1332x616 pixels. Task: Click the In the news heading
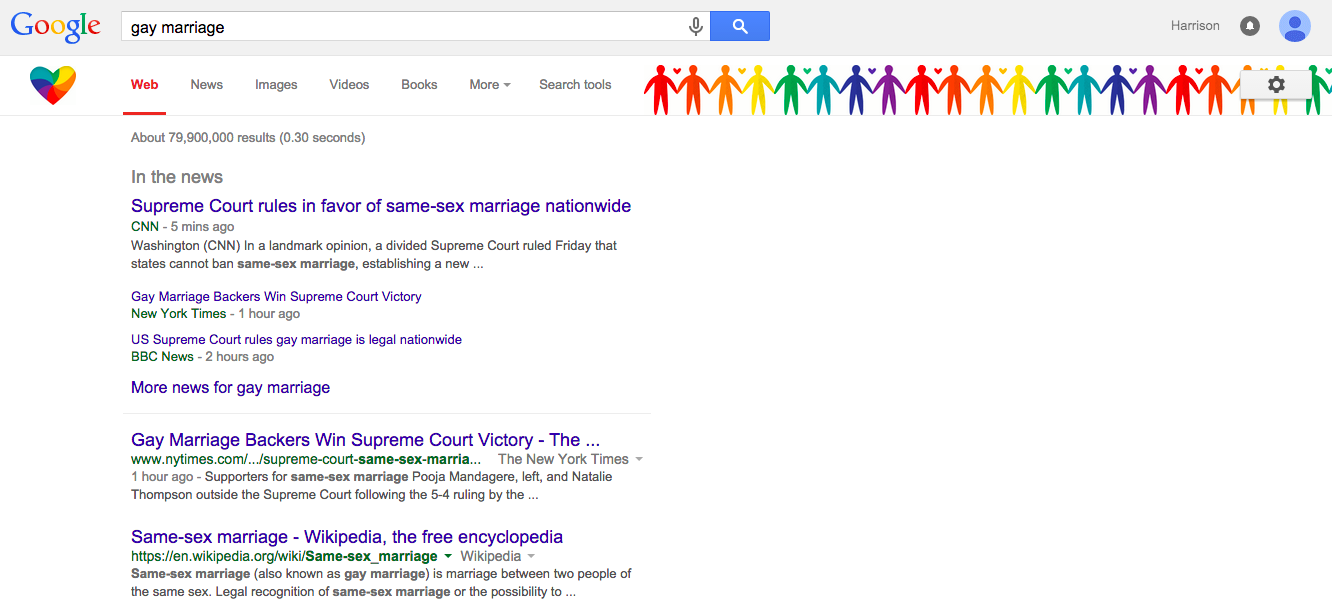click(177, 177)
